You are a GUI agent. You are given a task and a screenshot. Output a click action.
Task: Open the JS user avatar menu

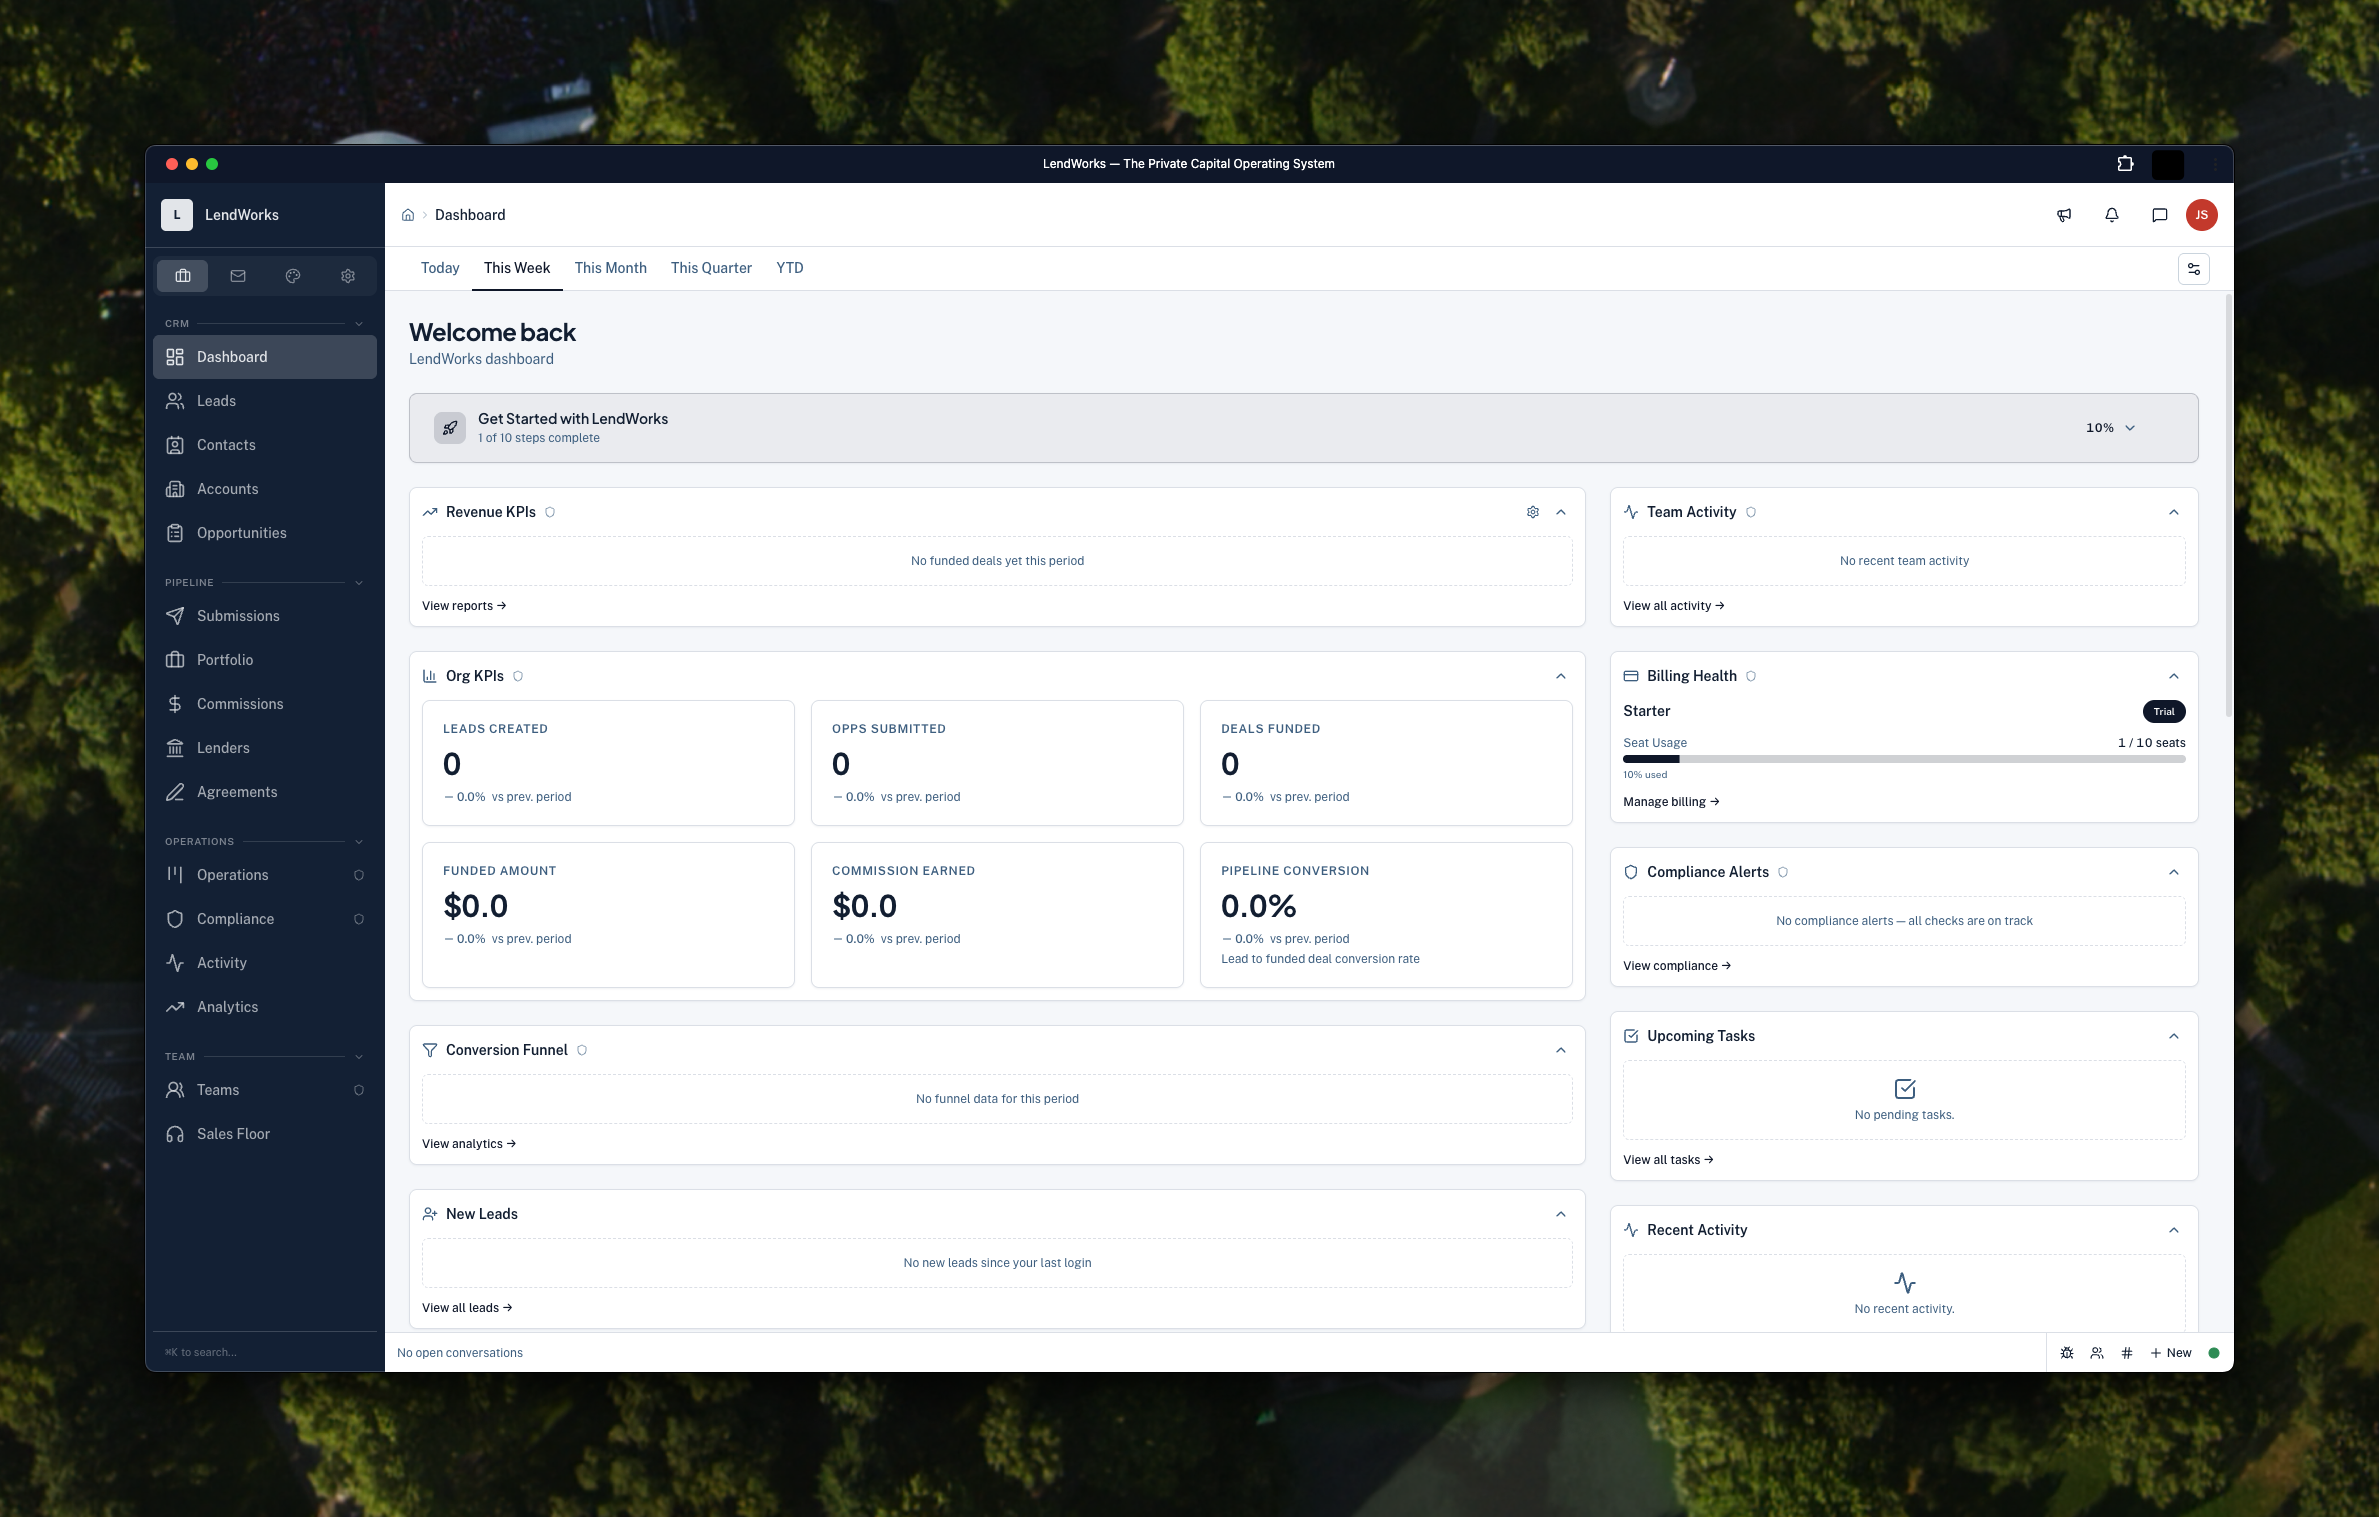[x=2201, y=215]
